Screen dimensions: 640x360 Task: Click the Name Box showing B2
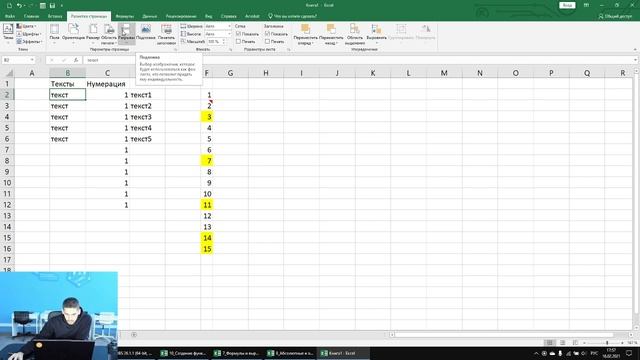[x=18, y=60]
